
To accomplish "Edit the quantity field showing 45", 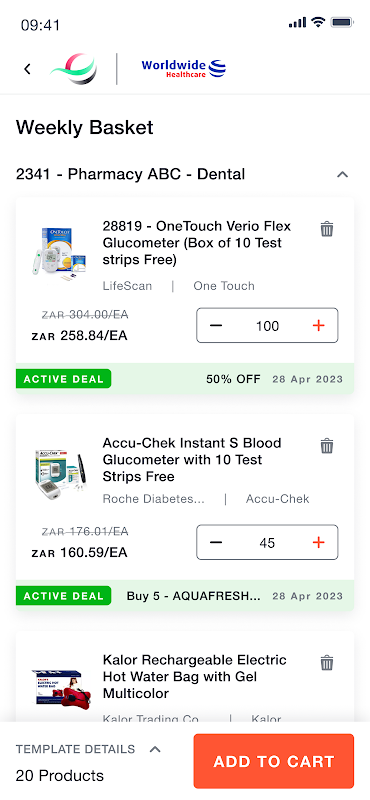I will coord(267,542).
